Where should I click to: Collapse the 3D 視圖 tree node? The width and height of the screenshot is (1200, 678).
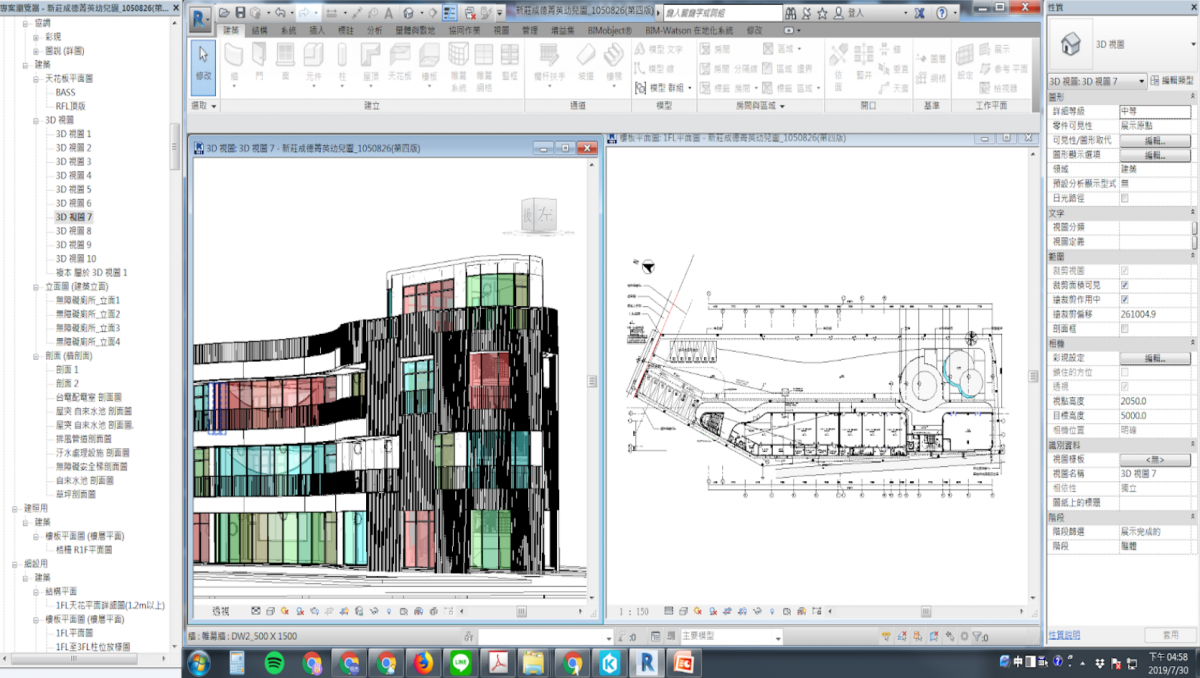point(36,120)
